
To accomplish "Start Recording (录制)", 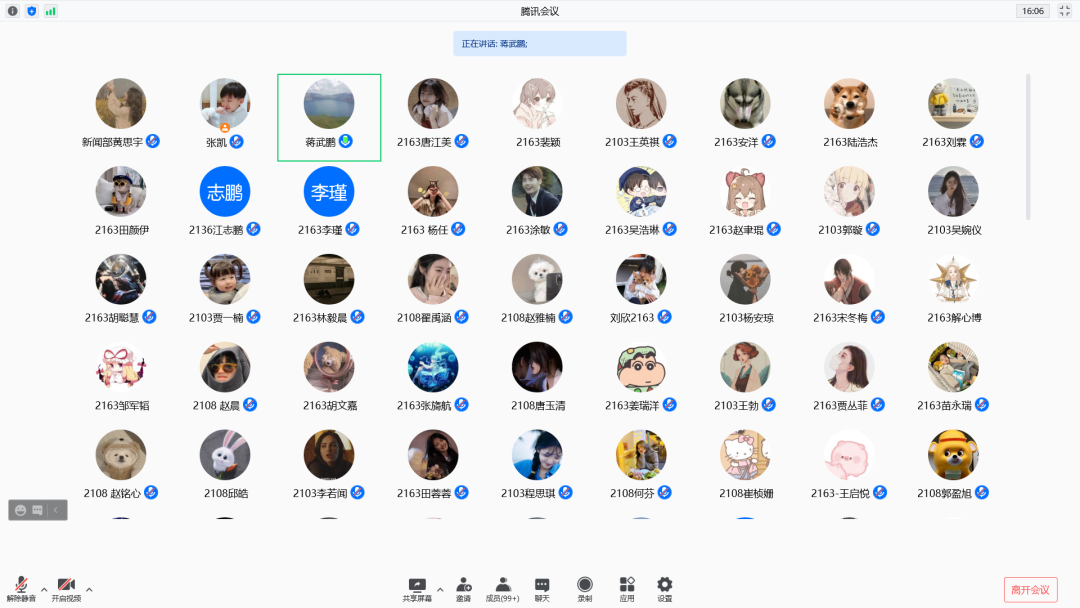I will coord(585,588).
